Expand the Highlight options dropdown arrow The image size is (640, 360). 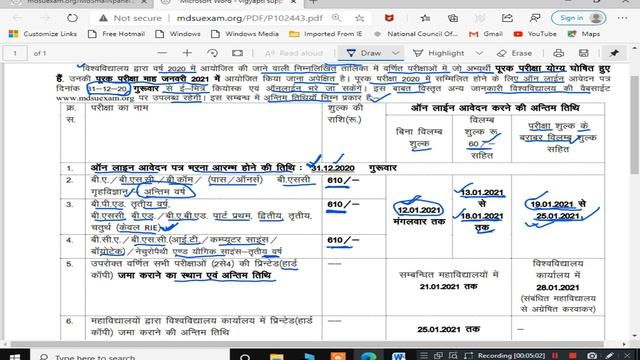click(479, 53)
